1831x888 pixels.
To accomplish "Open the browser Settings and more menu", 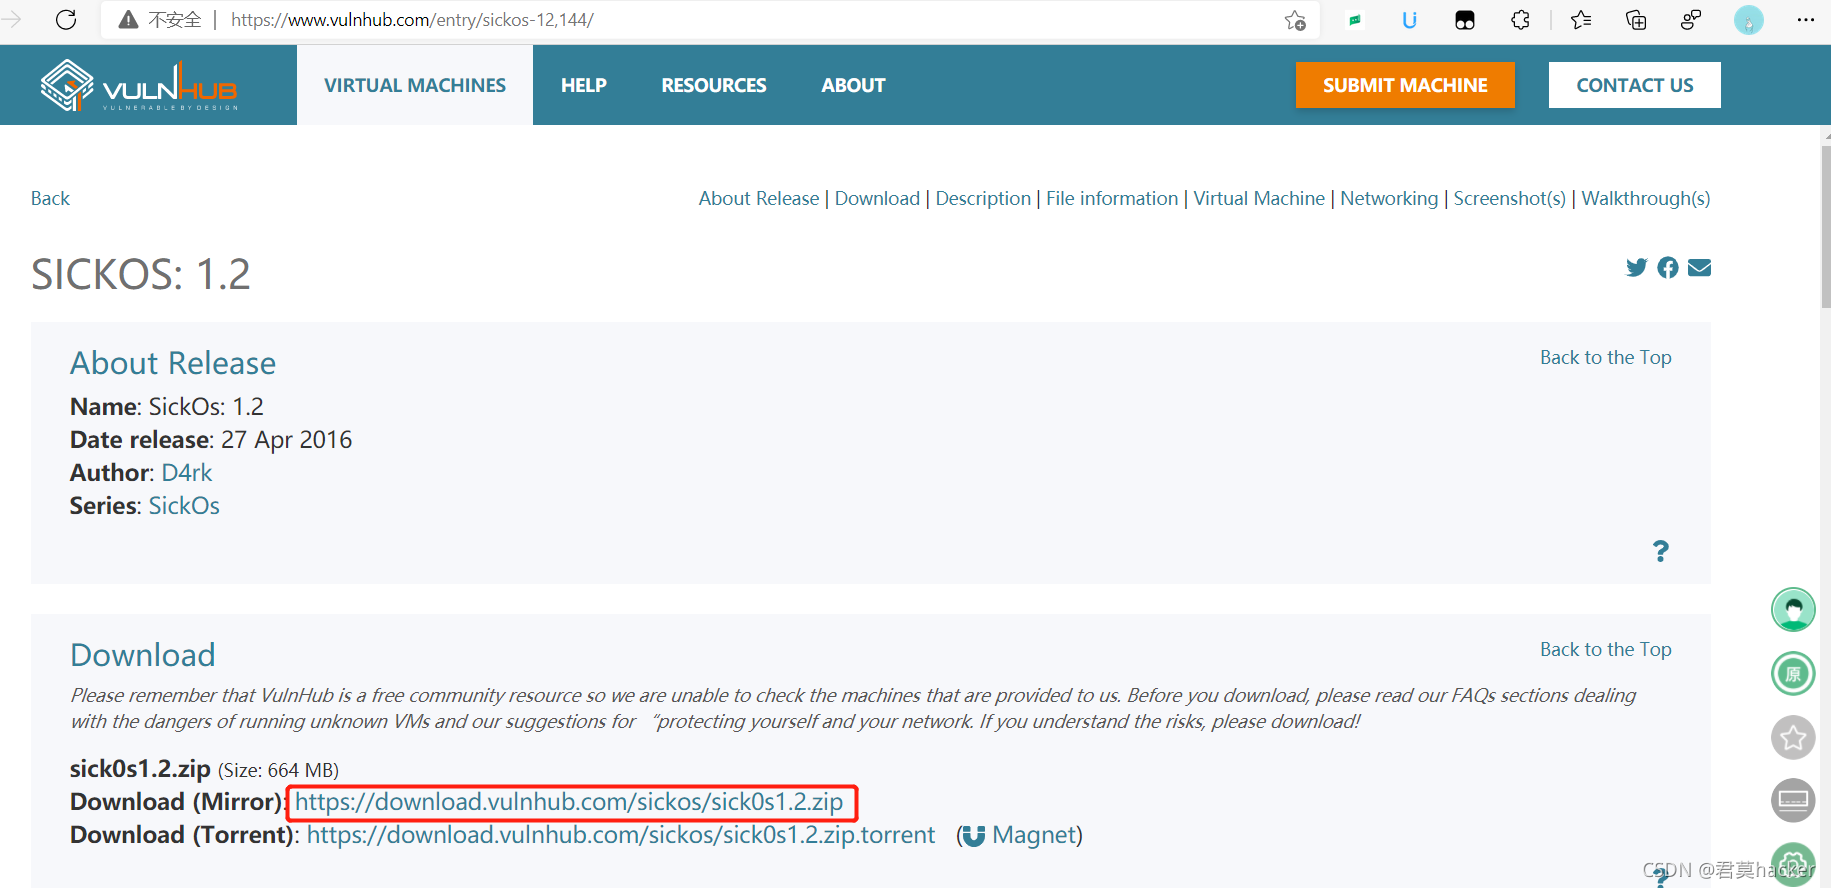I will (1805, 20).
